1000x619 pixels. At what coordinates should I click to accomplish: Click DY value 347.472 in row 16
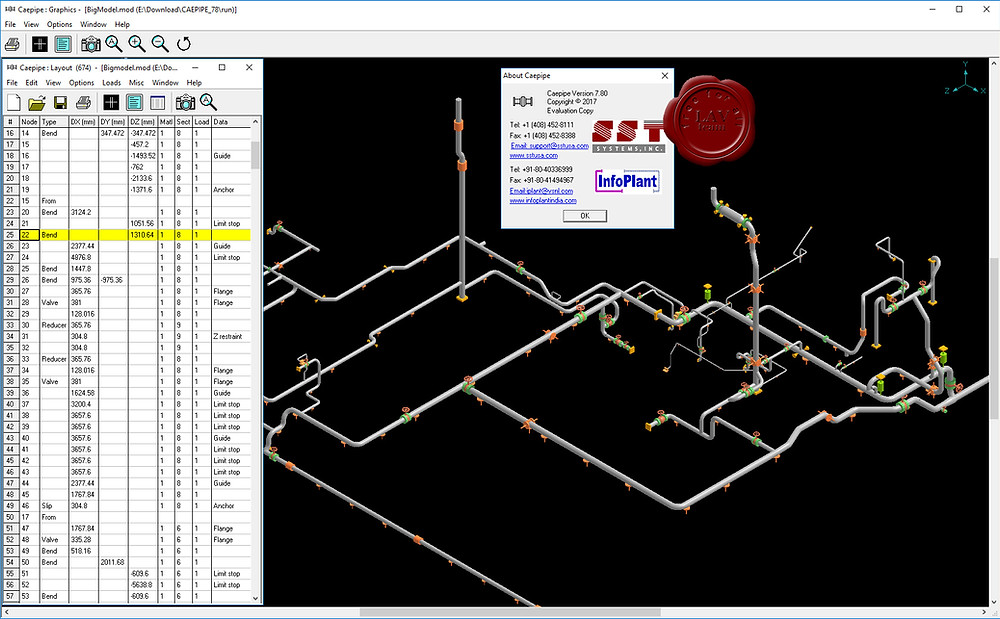coord(113,133)
